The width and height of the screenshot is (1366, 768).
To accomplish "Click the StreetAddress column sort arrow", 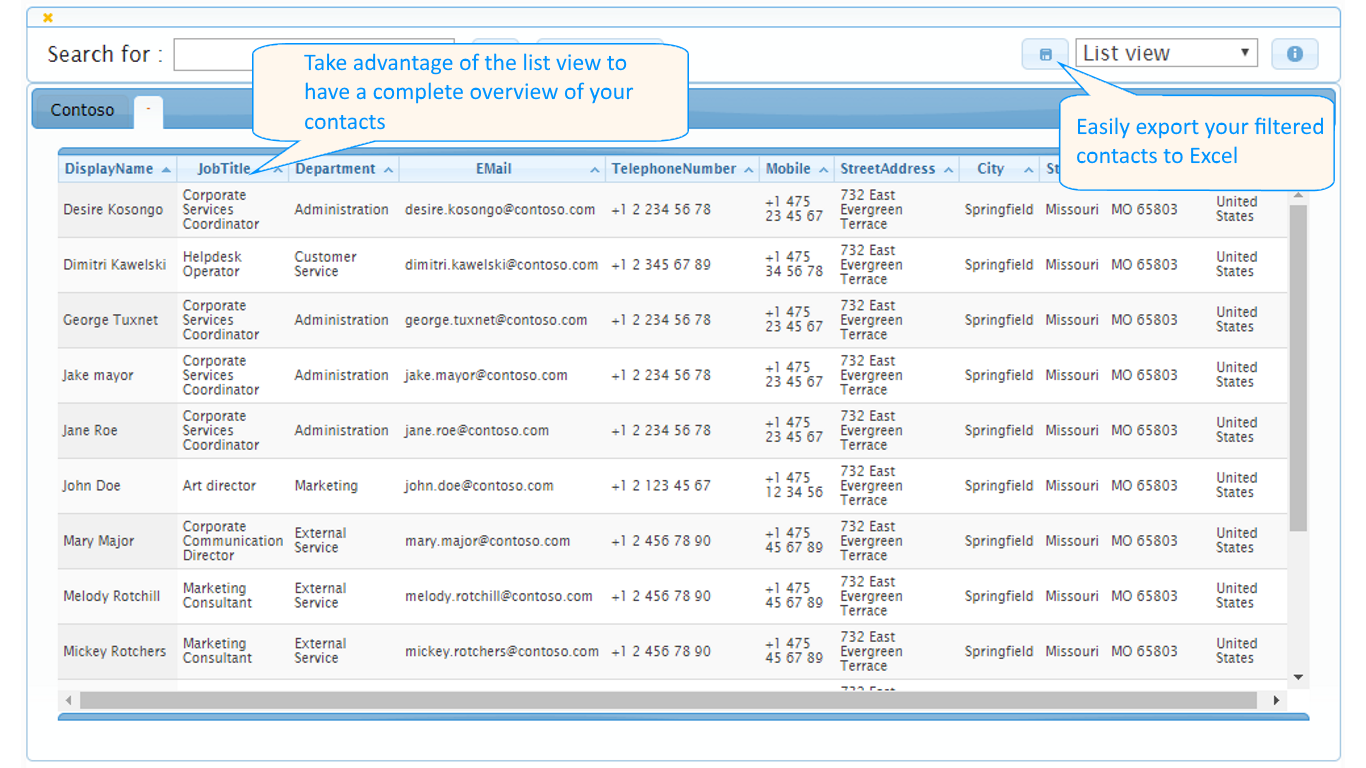I will coord(948,168).
